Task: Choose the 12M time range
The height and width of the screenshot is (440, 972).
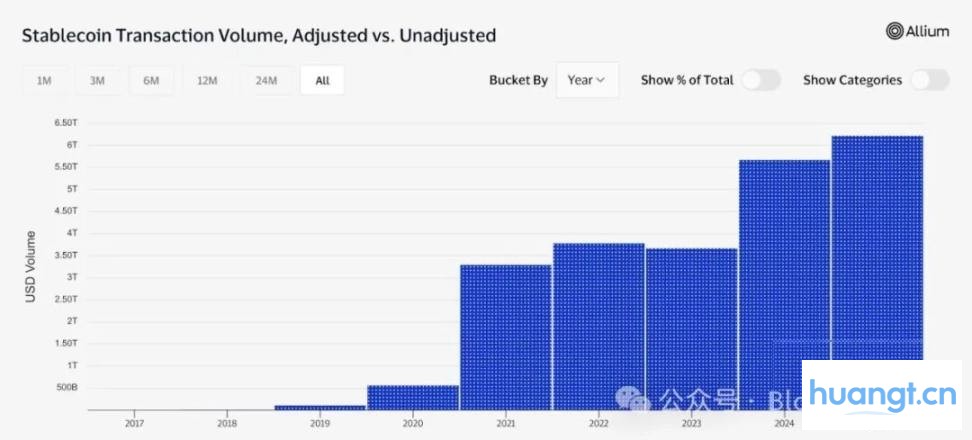Action: (207, 81)
